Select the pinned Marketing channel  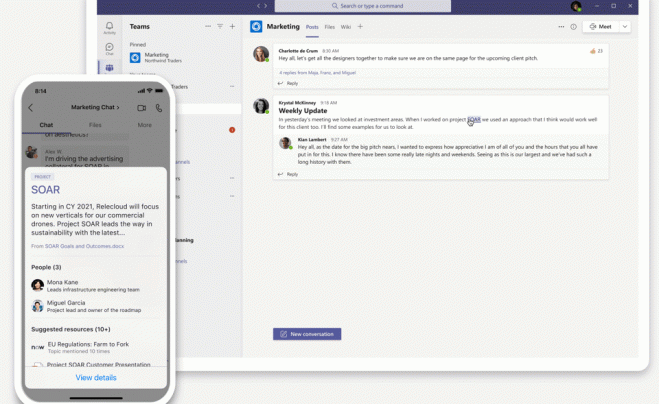click(x=181, y=57)
